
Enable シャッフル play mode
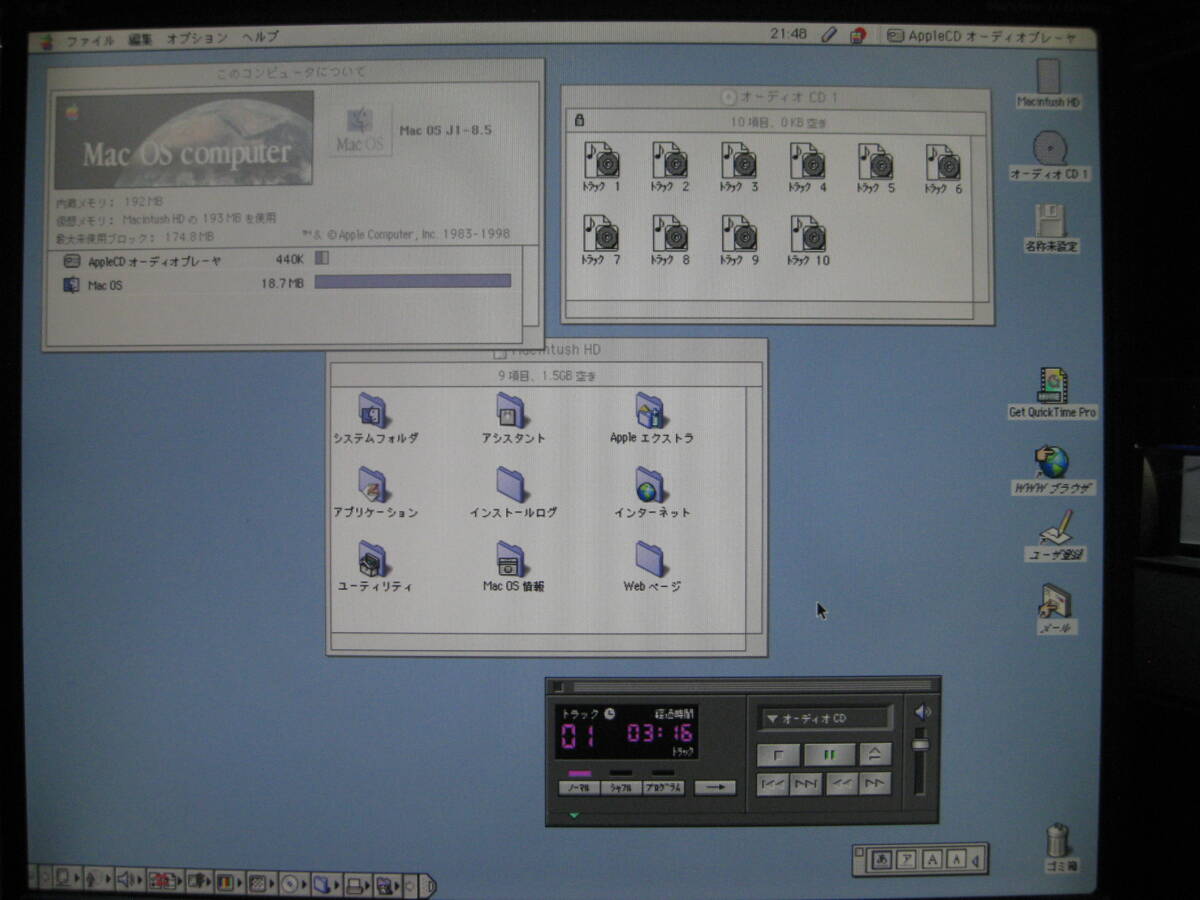(x=621, y=788)
